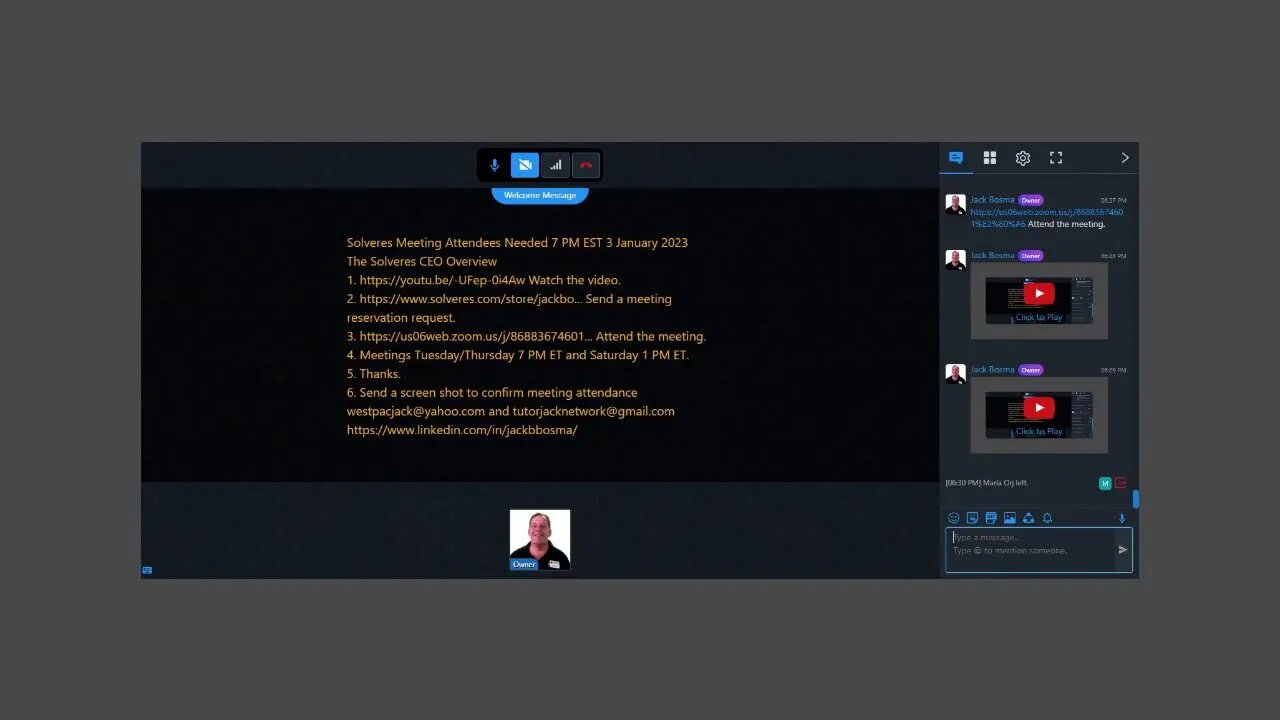Open the sticker picker
Screen dimensions: 1280x720
tap(972, 518)
